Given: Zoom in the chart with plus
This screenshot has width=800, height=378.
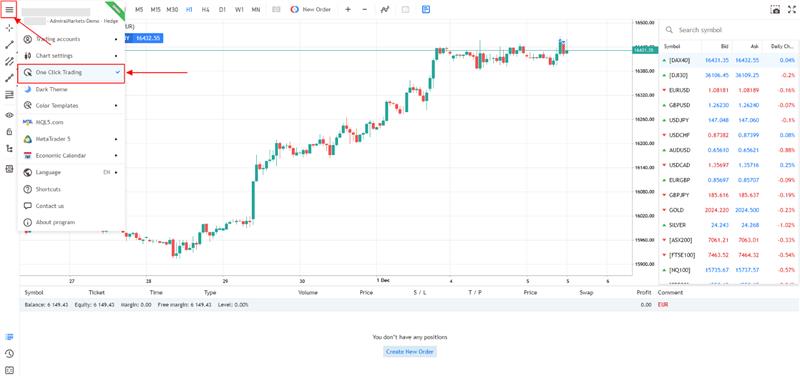Looking at the screenshot, I should pyautogui.click(x=348, y=9).
